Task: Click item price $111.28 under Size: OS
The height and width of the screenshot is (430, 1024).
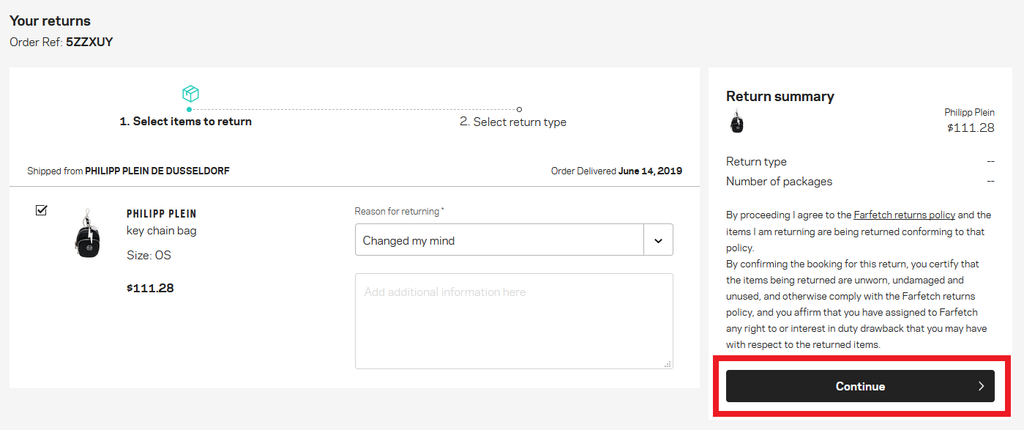Action: click(150, 288)
